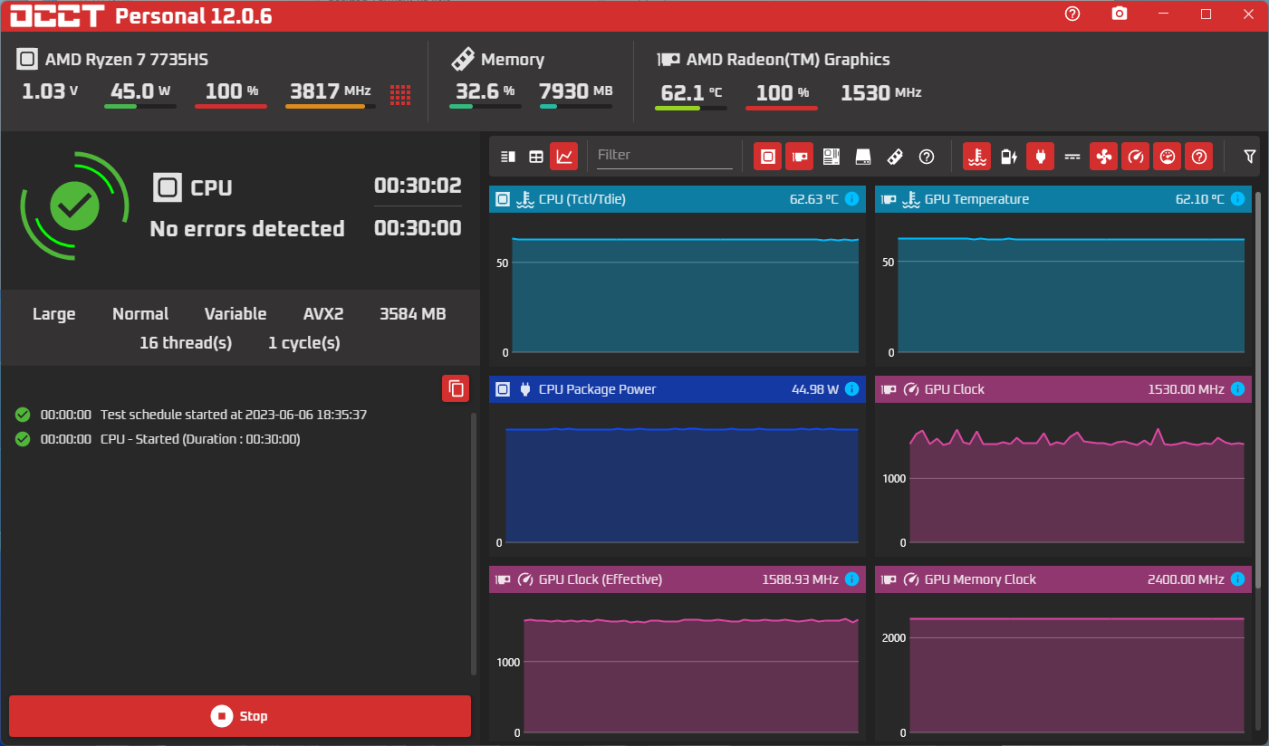Screen dimensions: 1269x746
Task: Open help from the title bar question mark
Action: [x=1072, y=14]
